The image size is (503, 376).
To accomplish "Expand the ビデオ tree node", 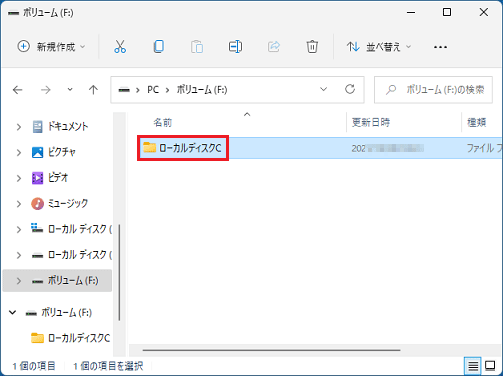I will pyautogui.click(x=19, y=178).
